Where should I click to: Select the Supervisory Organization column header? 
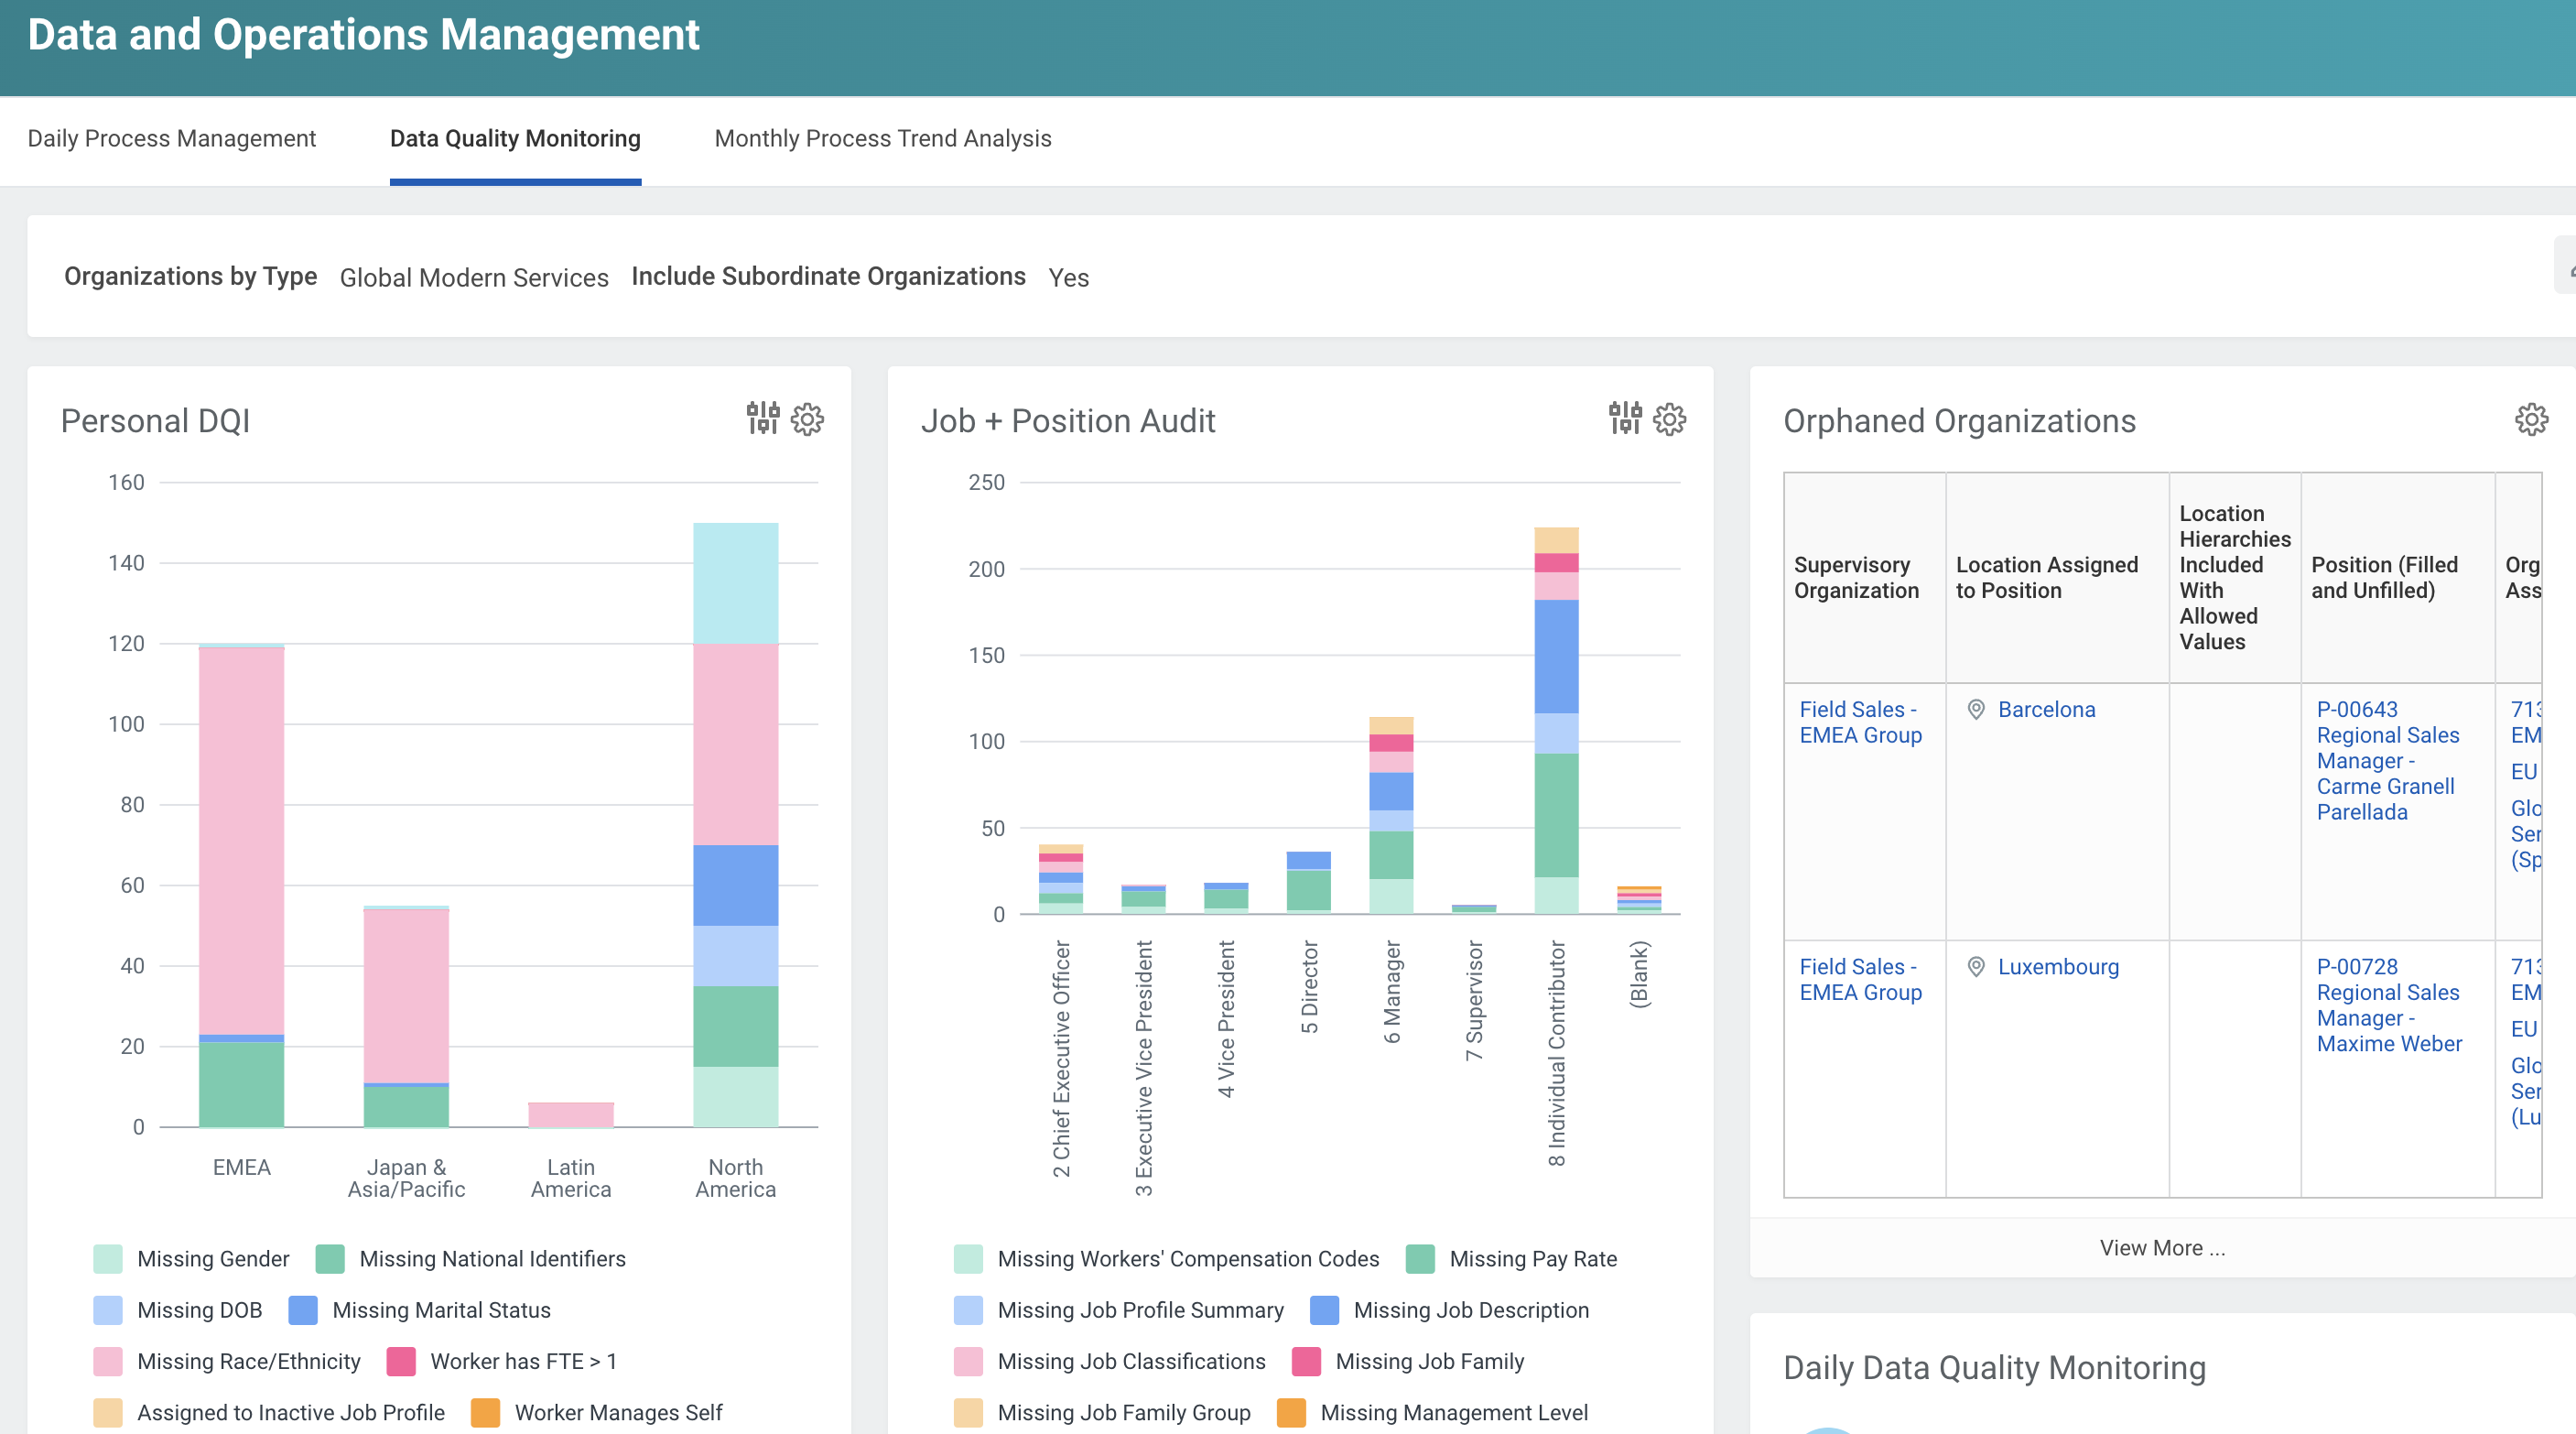(x=1859, y=578)
